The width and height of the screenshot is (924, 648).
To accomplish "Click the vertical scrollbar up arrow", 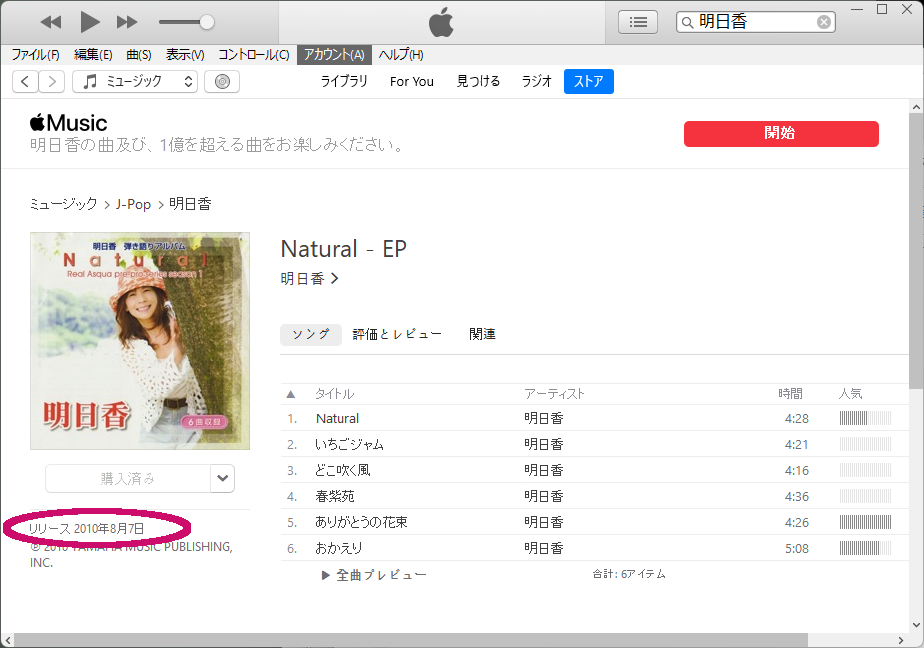I will (916, 107).
